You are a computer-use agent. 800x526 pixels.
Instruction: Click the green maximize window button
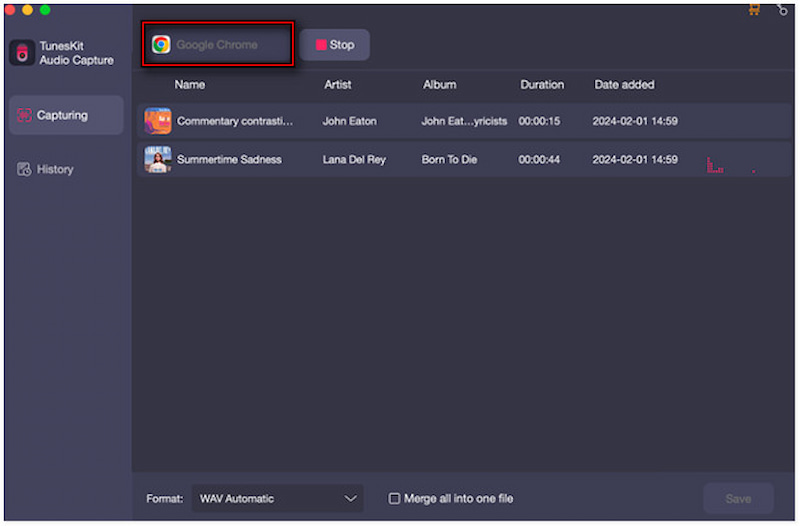tap(45, 10)
